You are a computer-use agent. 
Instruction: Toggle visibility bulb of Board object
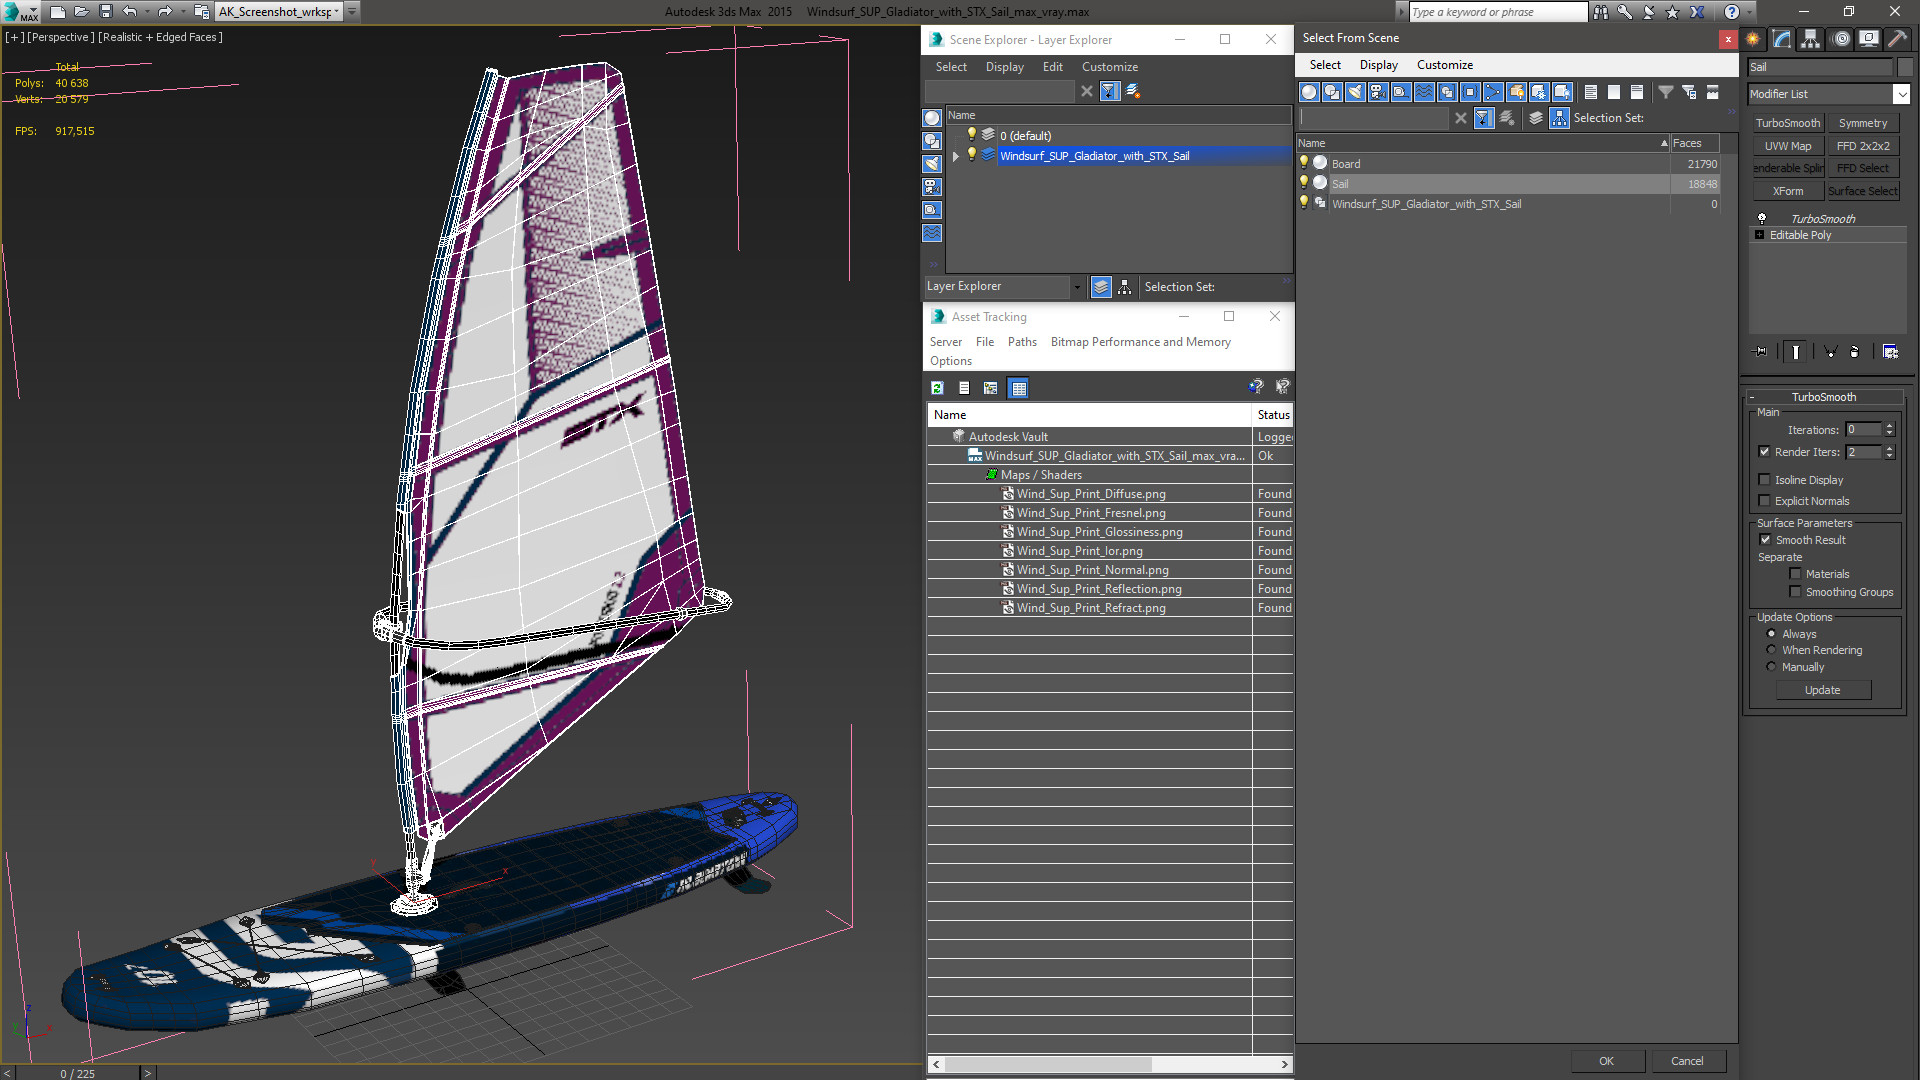(1304, 163)
